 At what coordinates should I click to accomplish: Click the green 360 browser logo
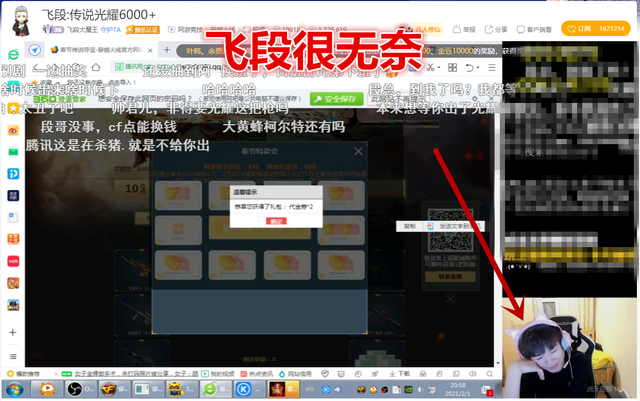pos(13,54)
